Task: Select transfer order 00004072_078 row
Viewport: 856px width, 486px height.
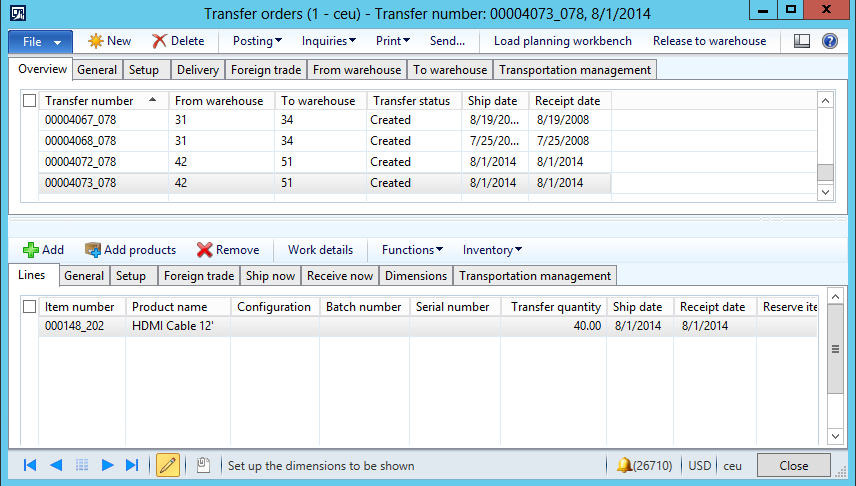Action: [81, 162]
